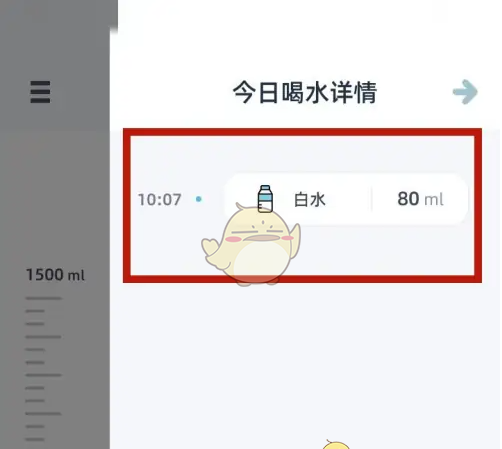502x449 pixels.
Task: Select the 10:07 time entry
Action: [x=160, y=199]
